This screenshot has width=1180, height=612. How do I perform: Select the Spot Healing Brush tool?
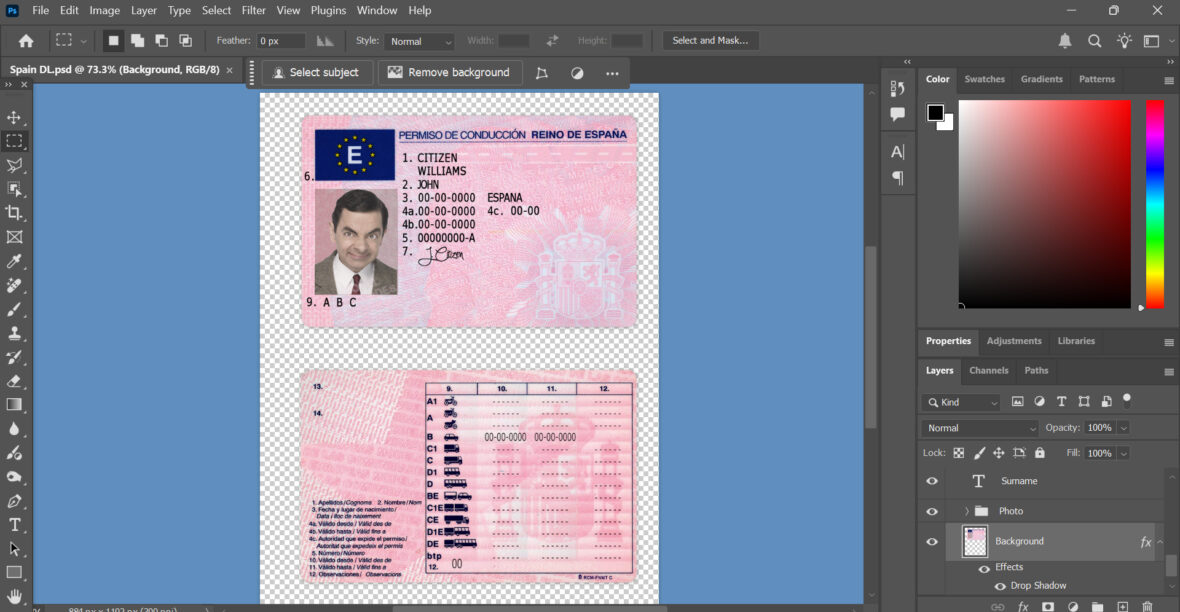[14, 285]
